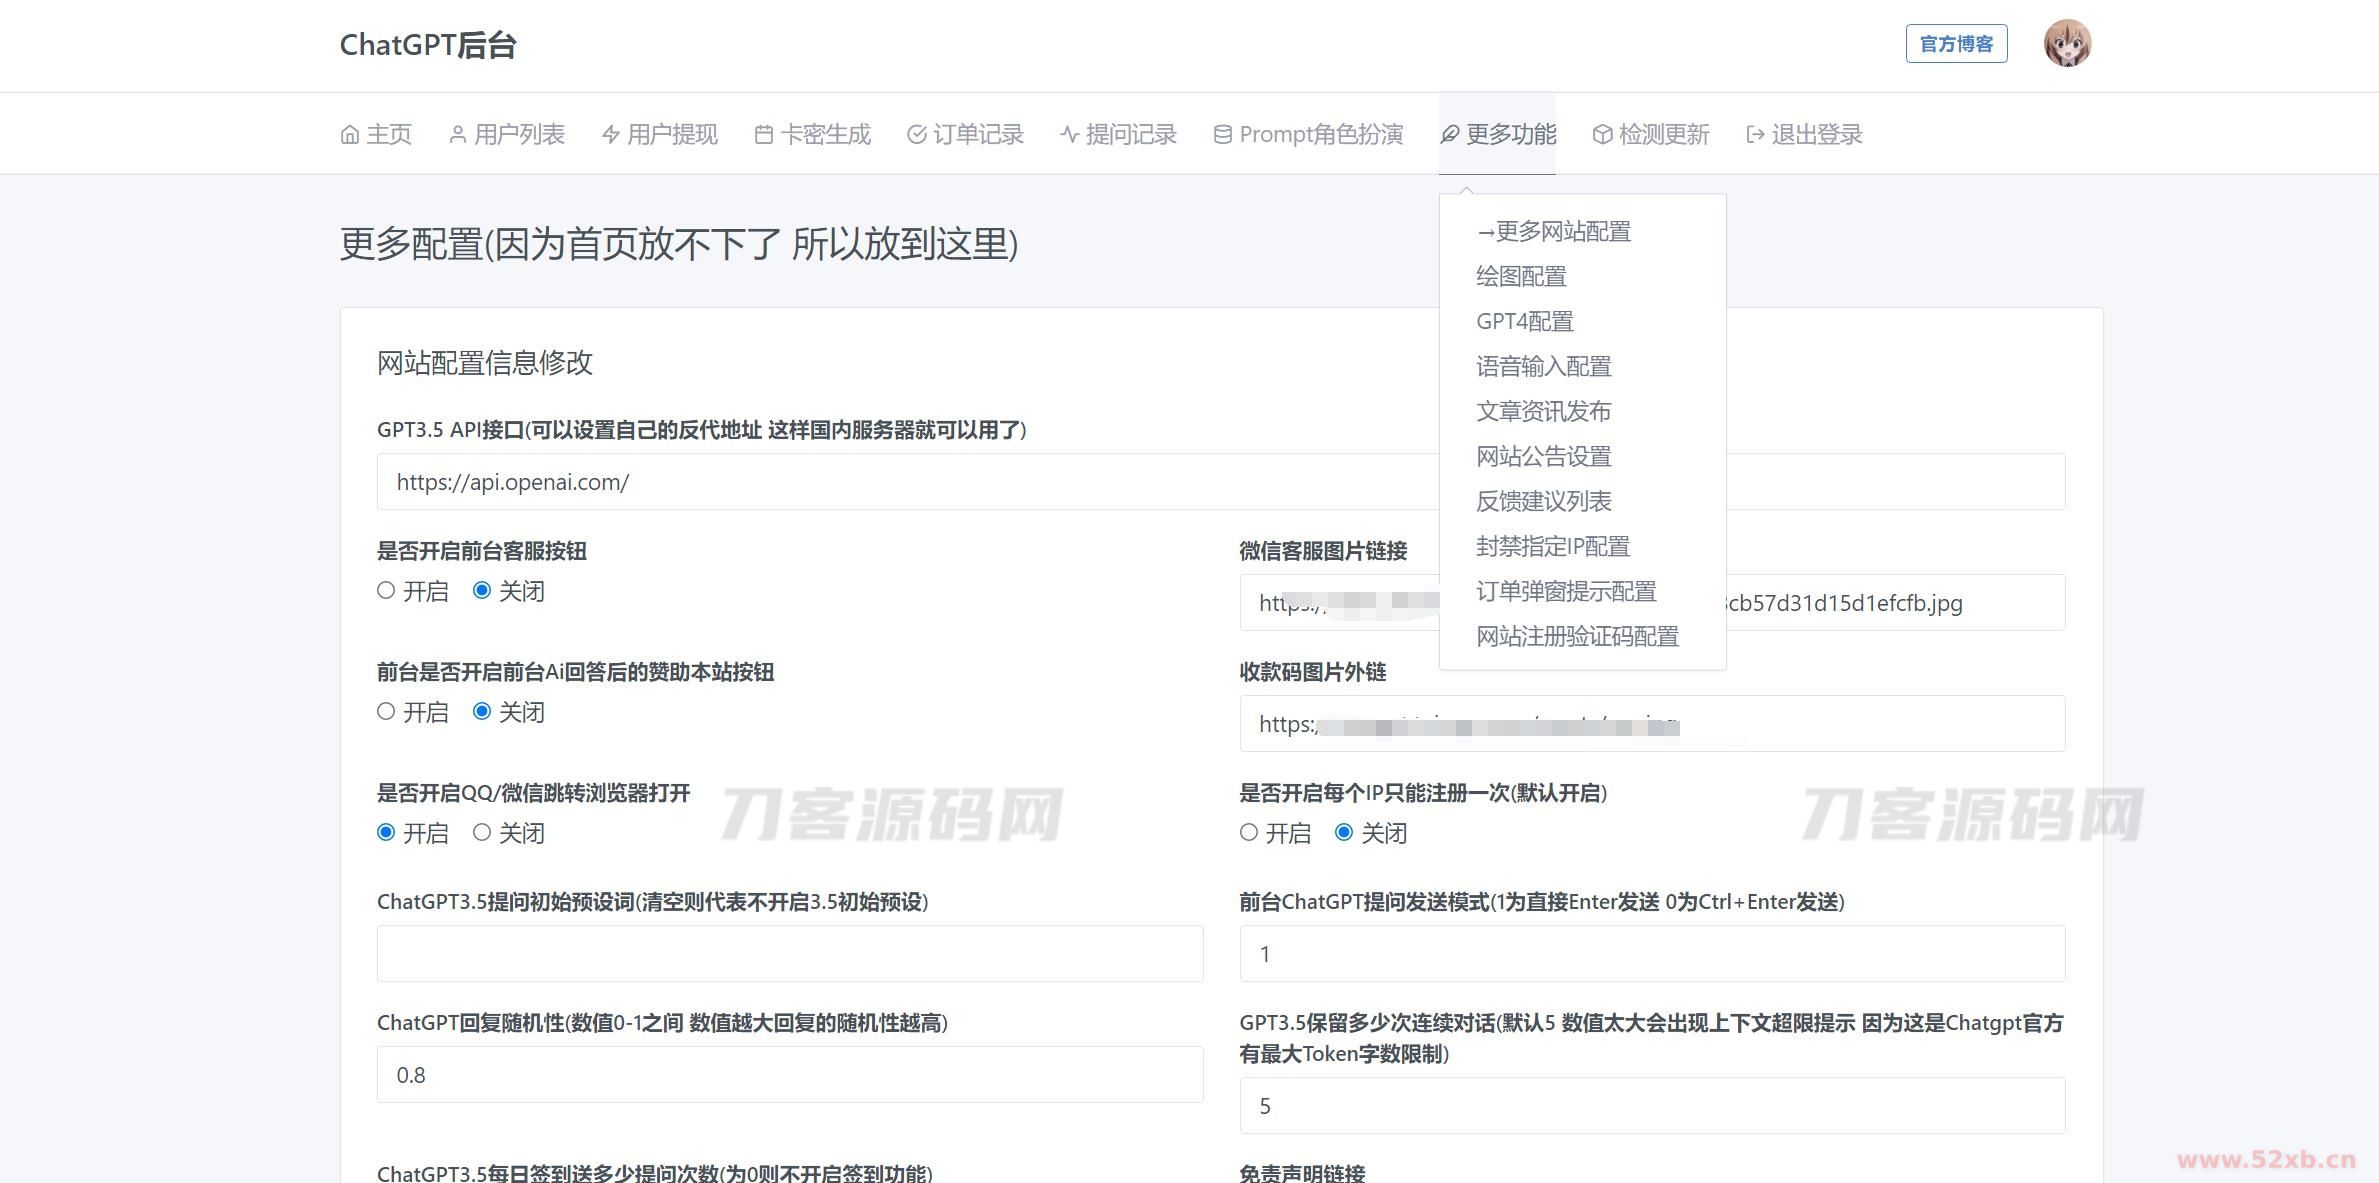Click the user icon for 用户列表

pyautogui.click(x=457, y=135)
